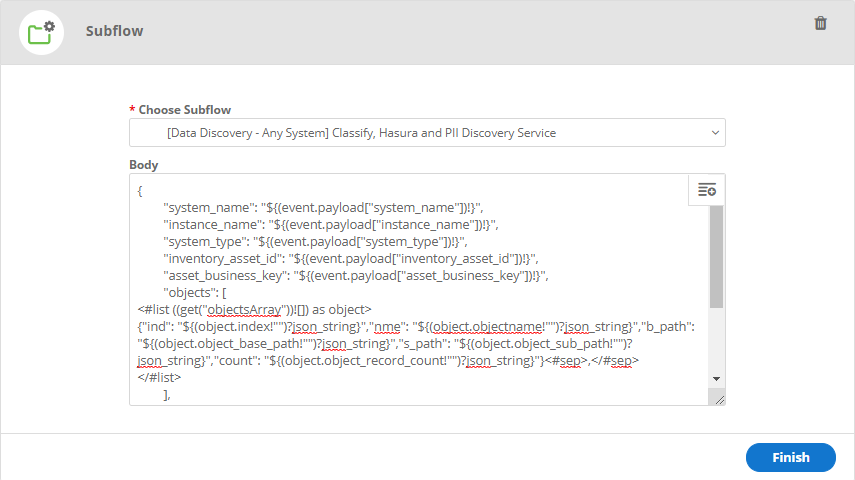Click the Choose Subflow label
Image resolution: width=855 pixels, height=480 pixels.
pyautogui.click(x=185, y=110)
